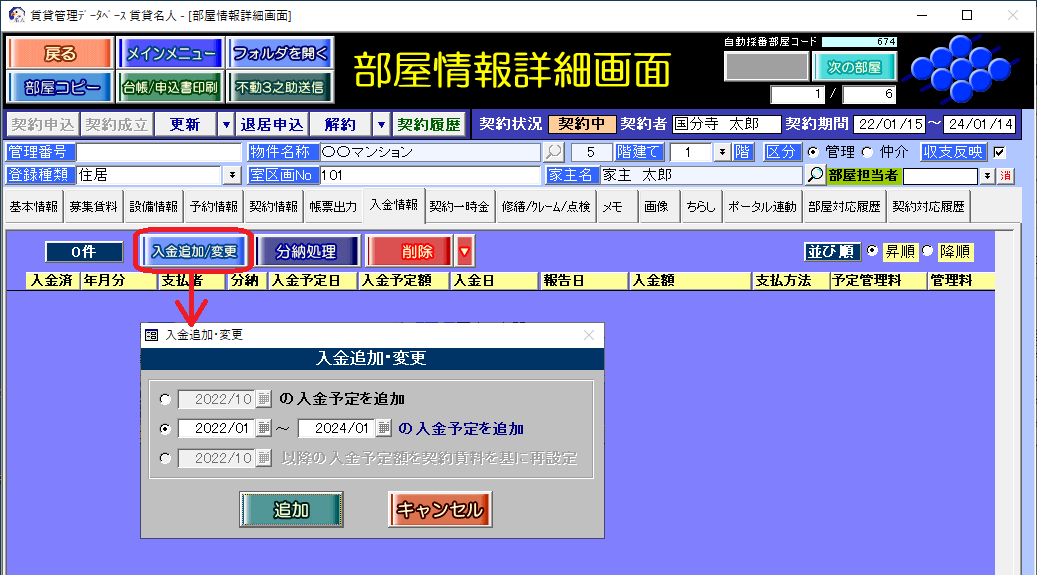Open the 修繕/クレーム/点検 tab
1037x575 pixels.
tap(545, 207)
